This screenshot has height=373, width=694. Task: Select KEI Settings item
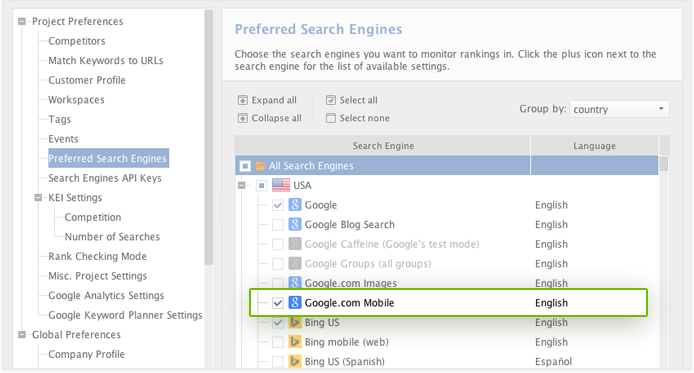pos(75,197)
